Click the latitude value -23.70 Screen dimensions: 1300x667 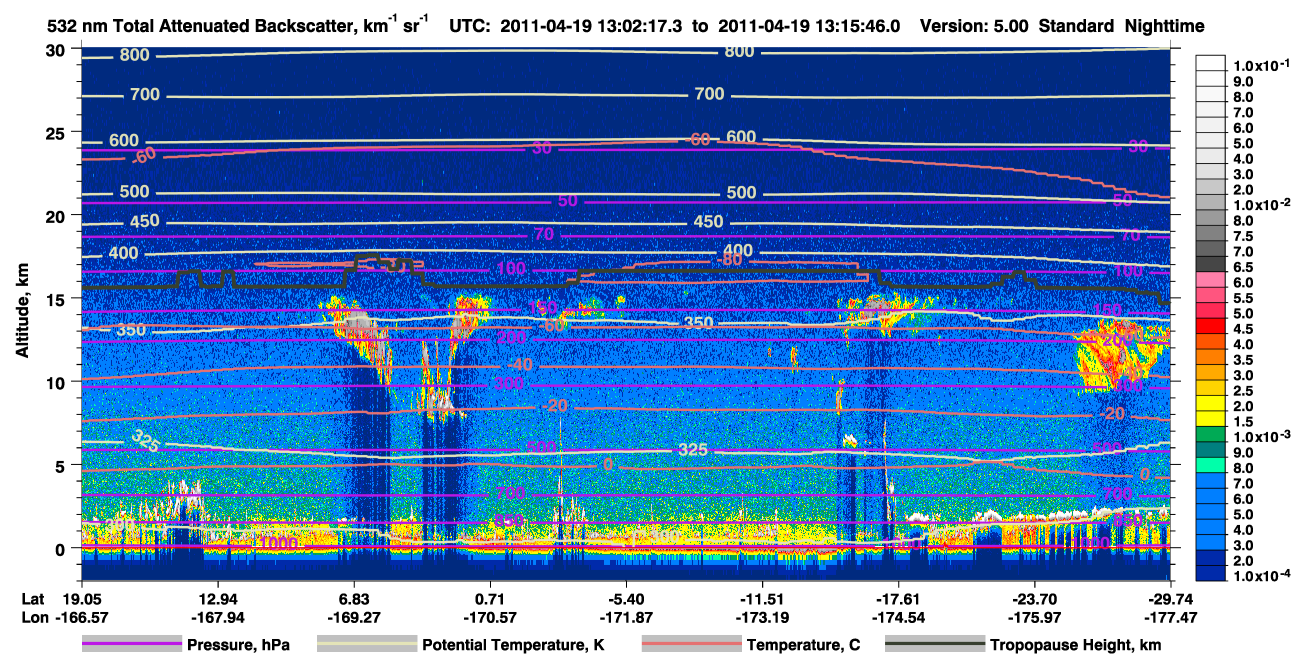pos(1034,597)
